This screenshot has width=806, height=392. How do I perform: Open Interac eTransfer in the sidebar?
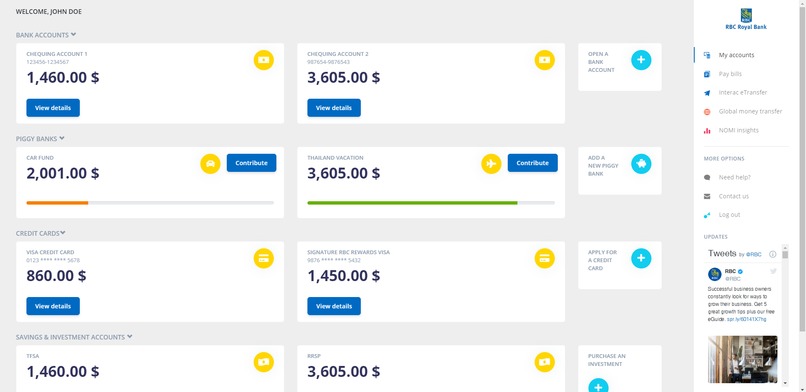(743, 93)
